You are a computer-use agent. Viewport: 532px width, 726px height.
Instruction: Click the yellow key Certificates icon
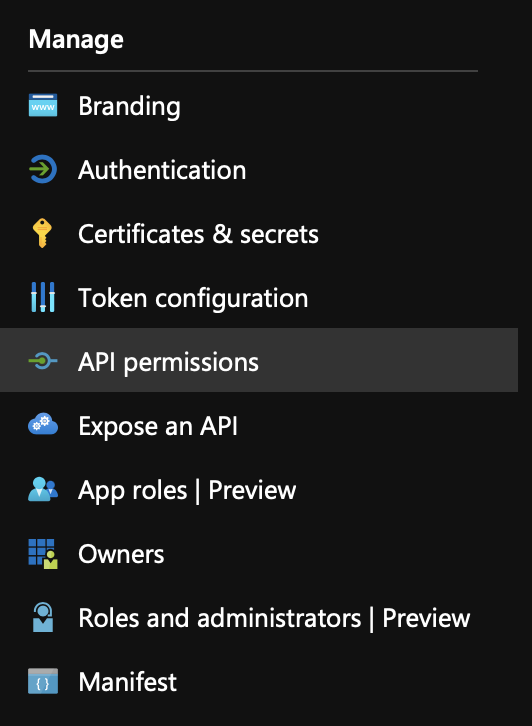(x=42, y=233)
